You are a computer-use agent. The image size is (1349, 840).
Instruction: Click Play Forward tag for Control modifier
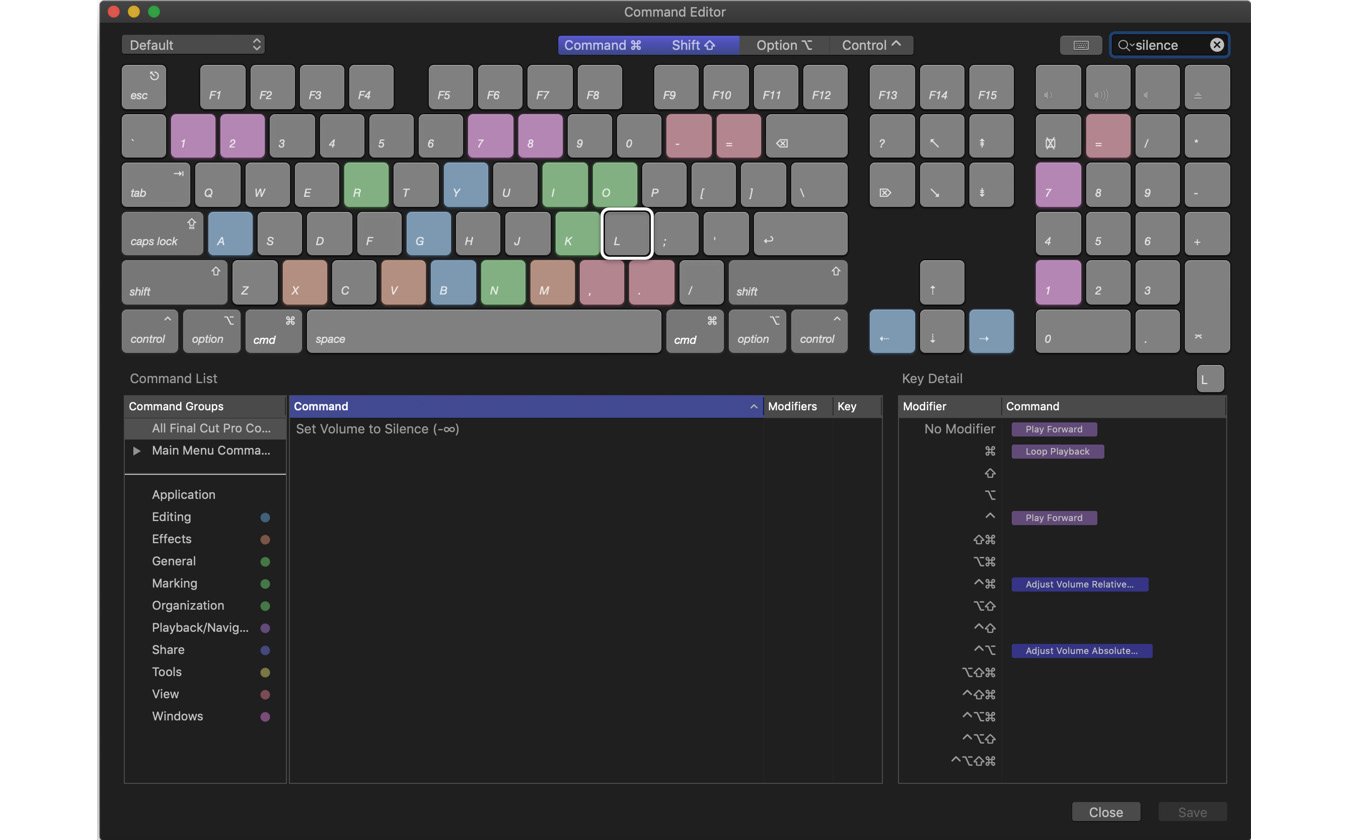(x=1054, y=518)
